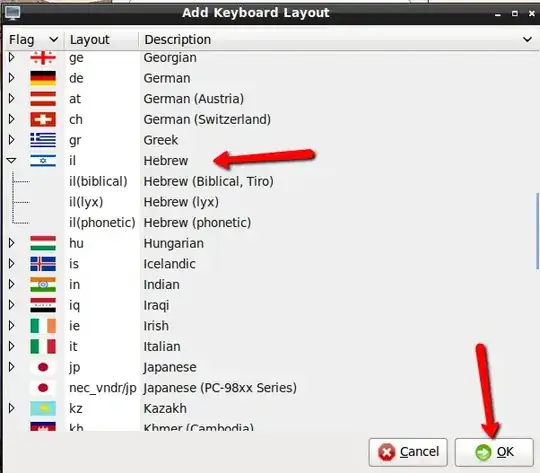Select the Hungarian description text
This screenshot has height=473, width=540.
(x=174, y=244)
